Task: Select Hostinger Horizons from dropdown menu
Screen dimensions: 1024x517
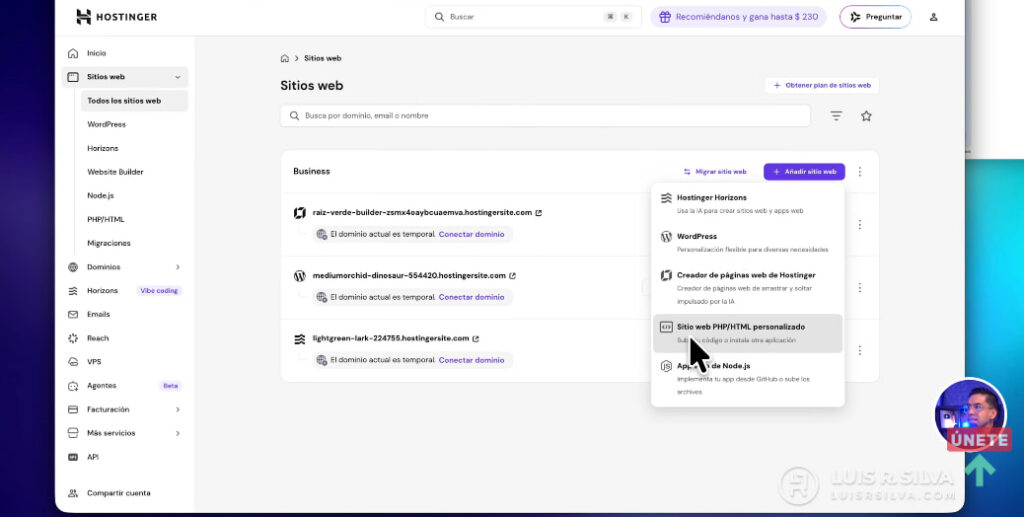Action: point(748,204)
